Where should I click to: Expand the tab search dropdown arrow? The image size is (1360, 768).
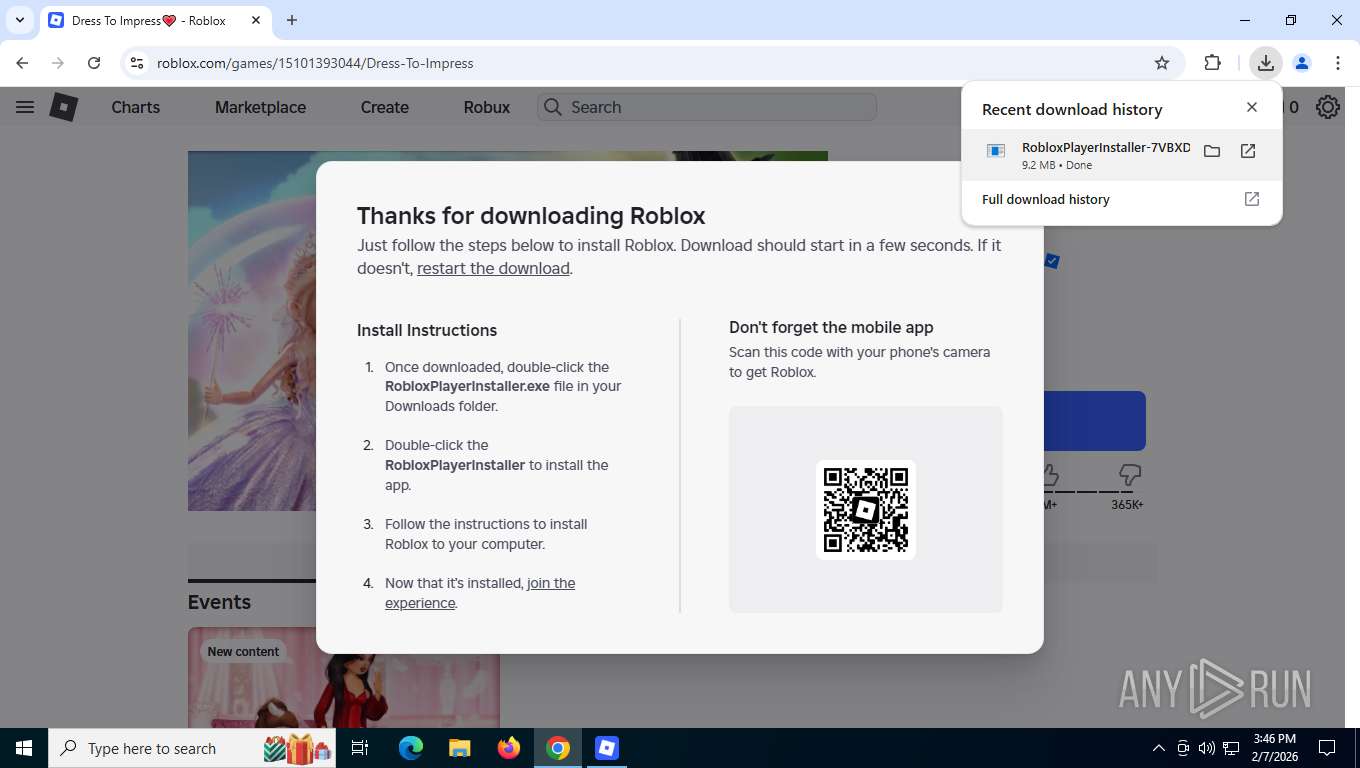point(19,20)
